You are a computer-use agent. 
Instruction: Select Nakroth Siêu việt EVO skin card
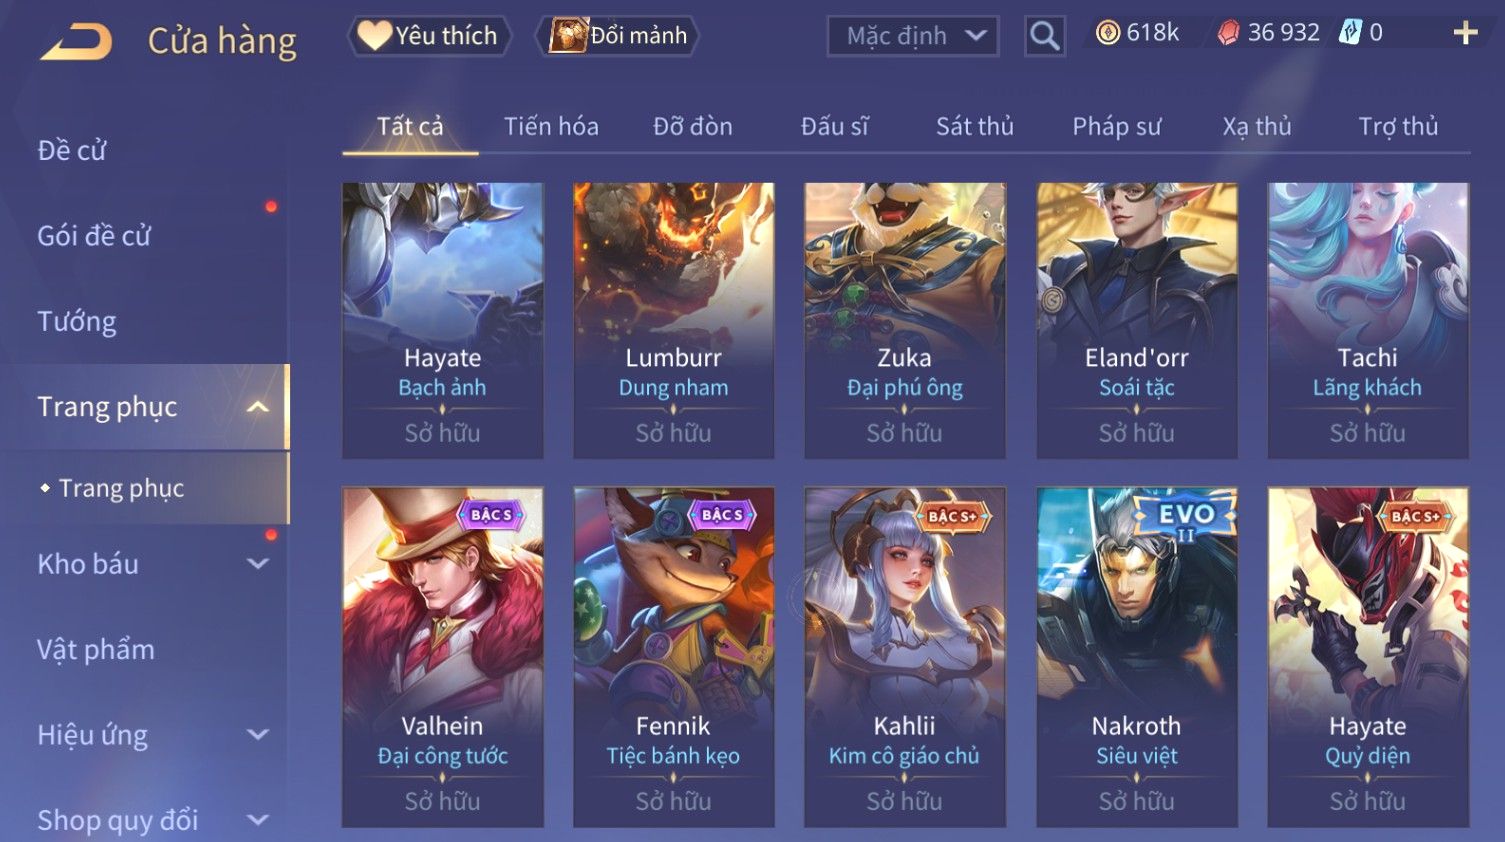click(1137, 657)
